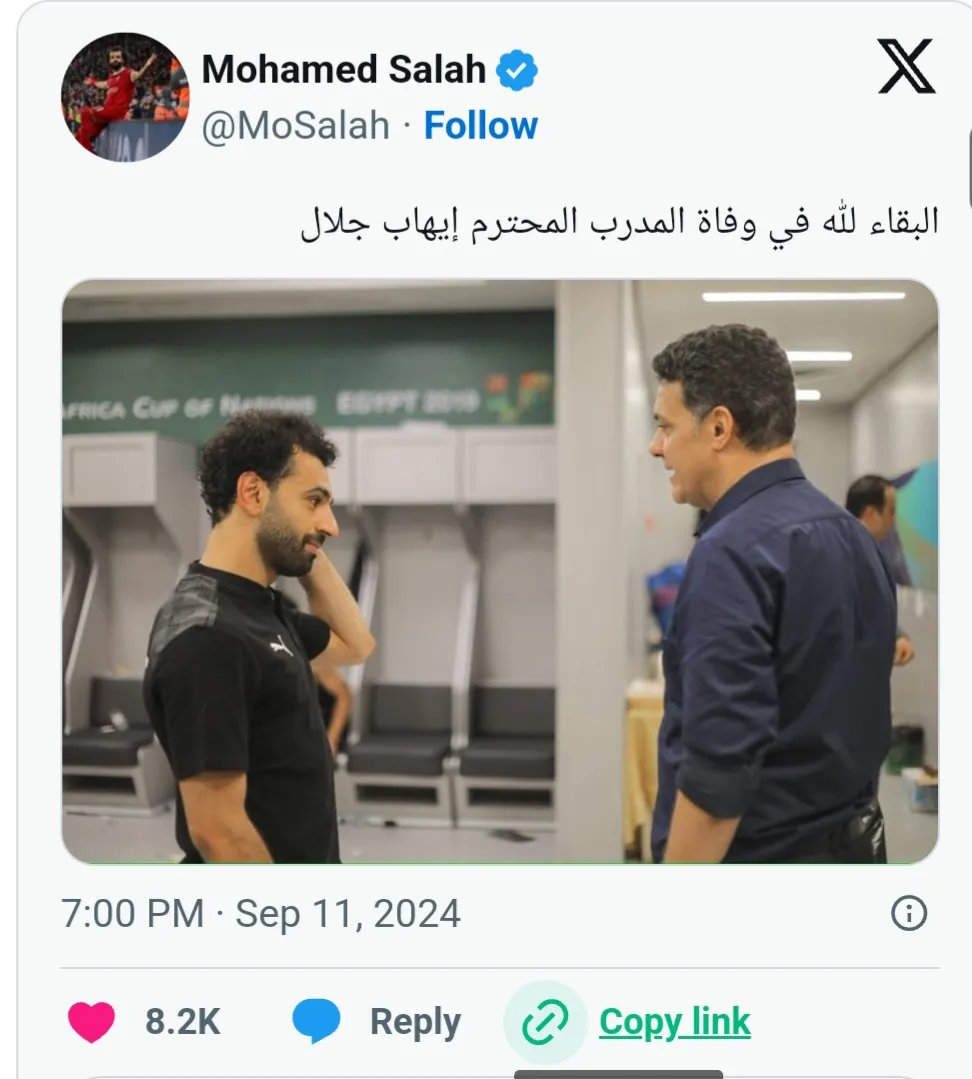Open the Mohamed Salah display name
The height and width of the screenshot is (1079, 972).
point(343,69)
